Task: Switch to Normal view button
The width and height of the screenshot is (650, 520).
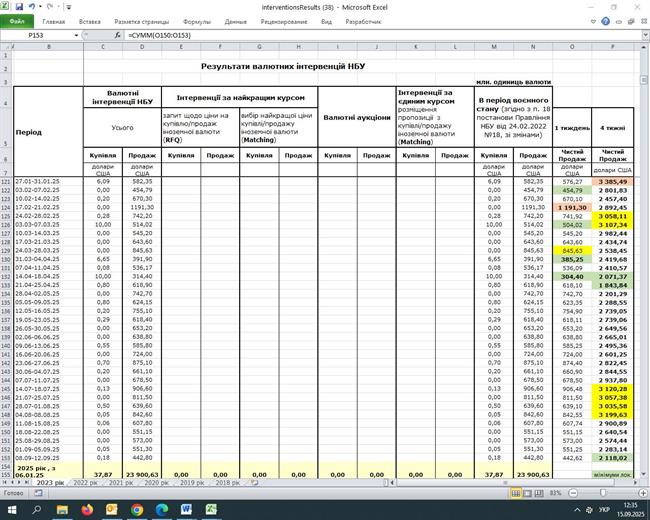Action: 515,493
